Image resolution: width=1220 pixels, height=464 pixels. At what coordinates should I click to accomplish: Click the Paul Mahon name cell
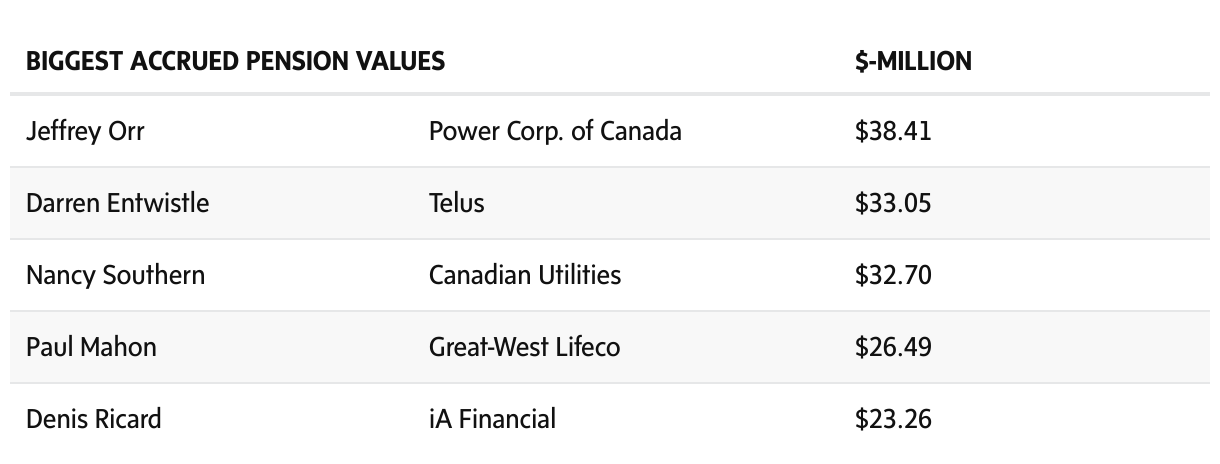[x=91, y=347]
